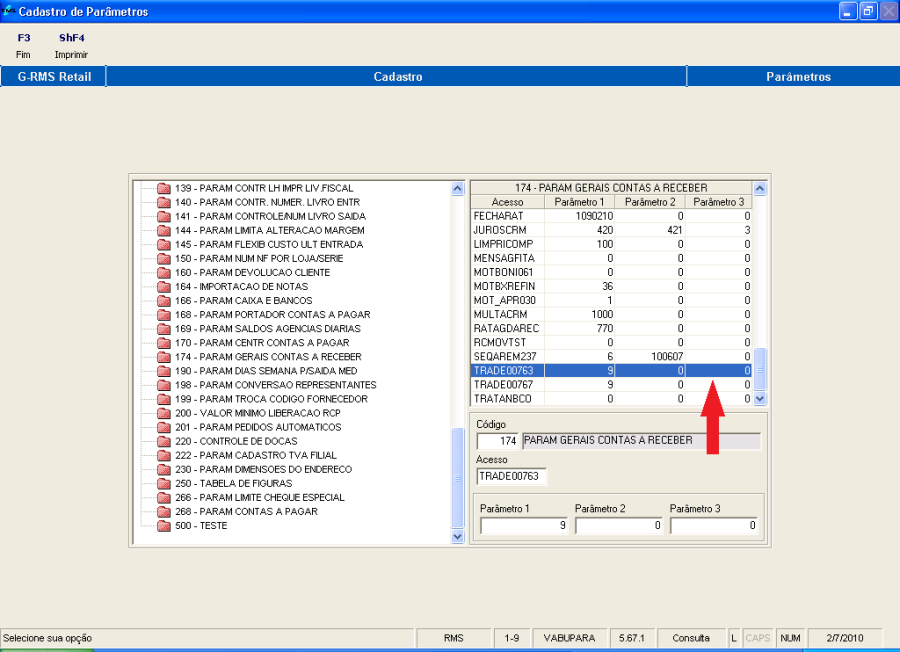This screenshot has width=900, height=652.
Task: Click the Parâmetro 1 column header
Action: [579, 202]
